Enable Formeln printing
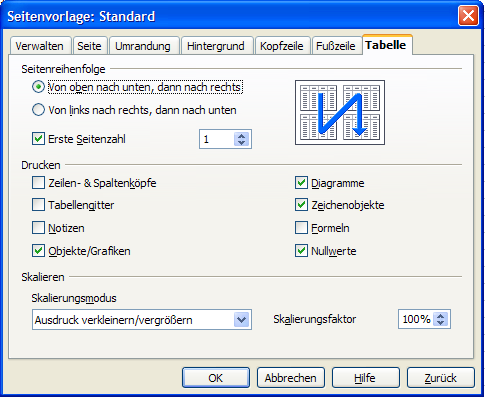 [301, 228]
